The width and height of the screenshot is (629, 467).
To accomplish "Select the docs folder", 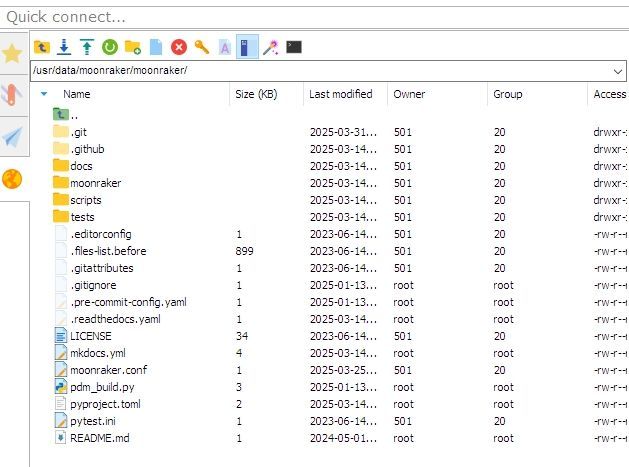I will [72, 166].
